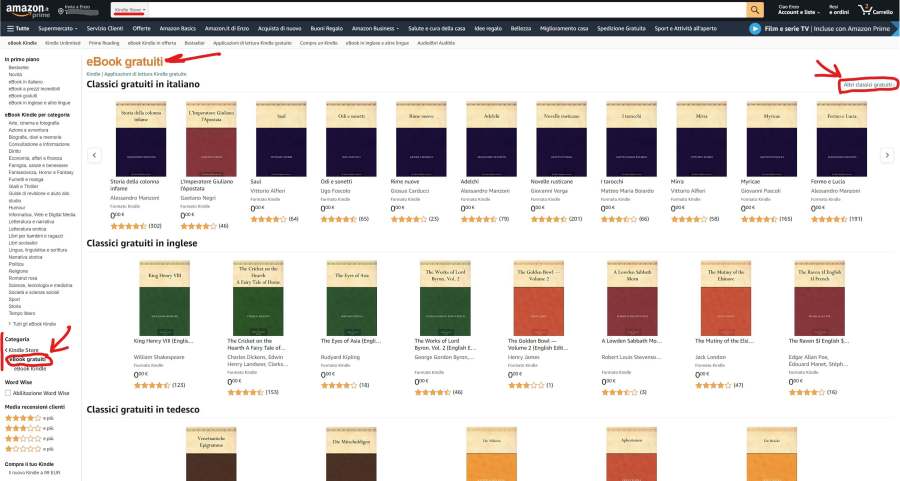Viewport: 900px width, 481px height.
Task: Open the shopping cart (Carrello)
Action: [x=876, y=10]
